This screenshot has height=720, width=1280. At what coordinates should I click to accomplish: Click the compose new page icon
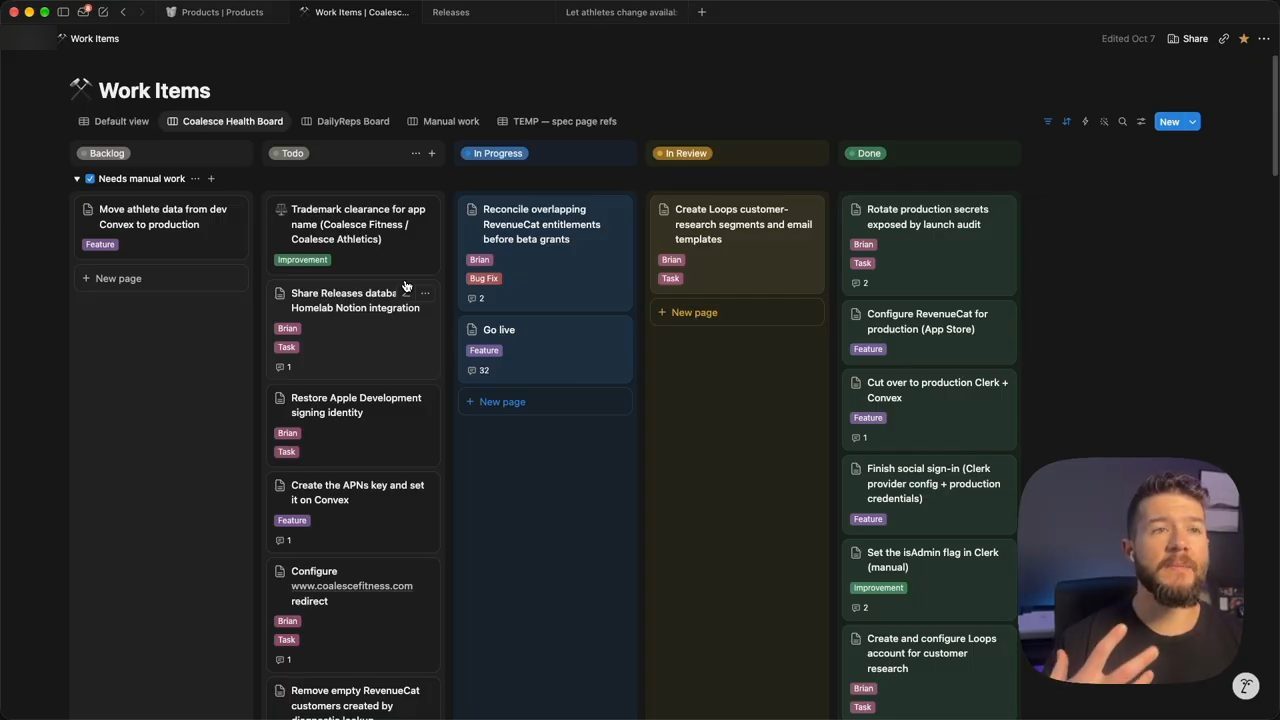(103, 12)
